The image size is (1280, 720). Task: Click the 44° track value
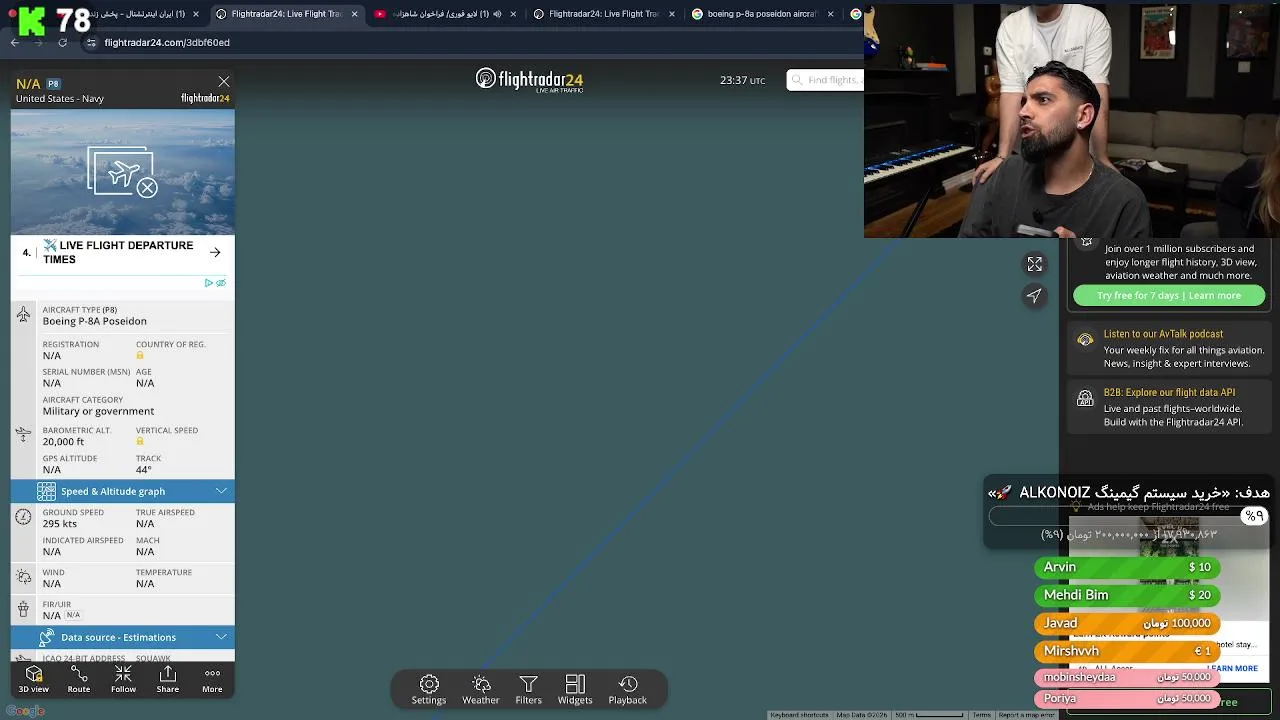pyautogui.click(x=144, y=470)
